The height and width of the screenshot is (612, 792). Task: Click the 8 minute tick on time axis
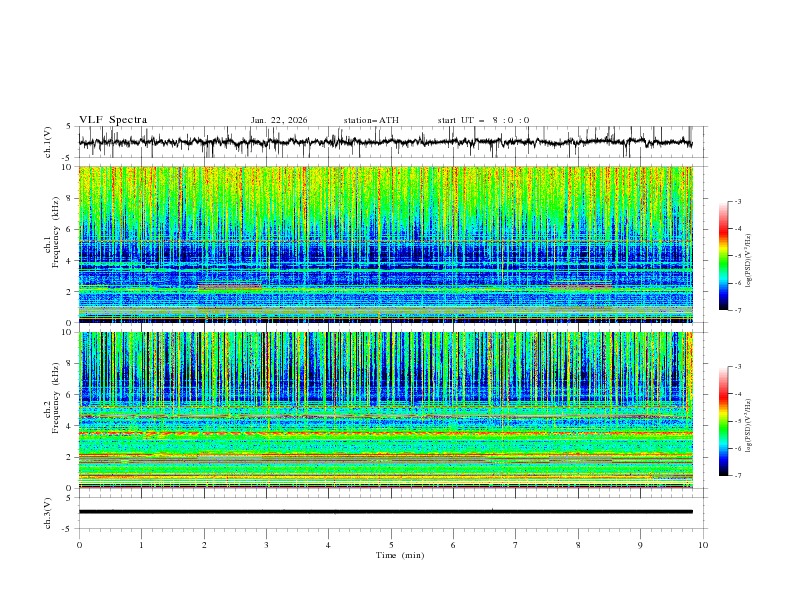coord(578,544)
